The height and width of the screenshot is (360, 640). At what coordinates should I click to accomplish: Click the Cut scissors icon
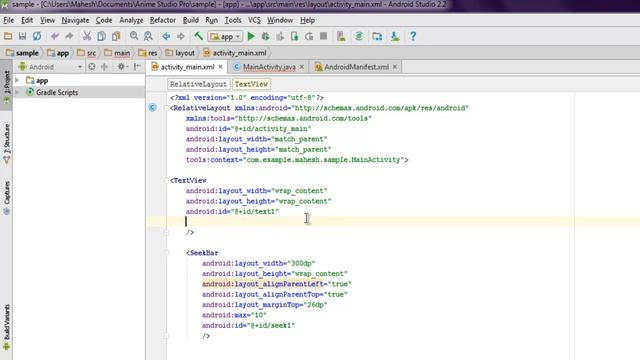coord(87,36)
